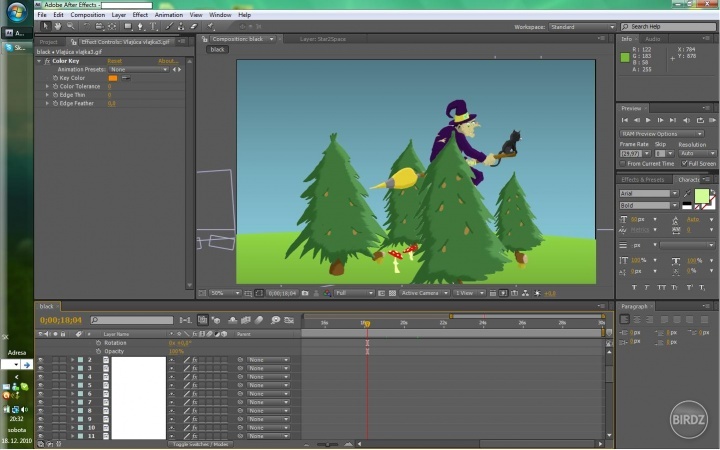This screenshot has height=450, width=720.
Task: Open the Animation Presets dropdown
Action: click(139, 69)
